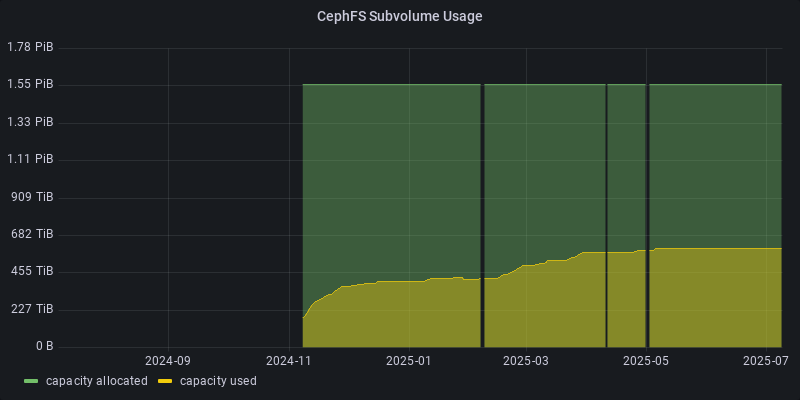
Task: Toggle the capacity allocated legend series
Action: click(96, 381)
